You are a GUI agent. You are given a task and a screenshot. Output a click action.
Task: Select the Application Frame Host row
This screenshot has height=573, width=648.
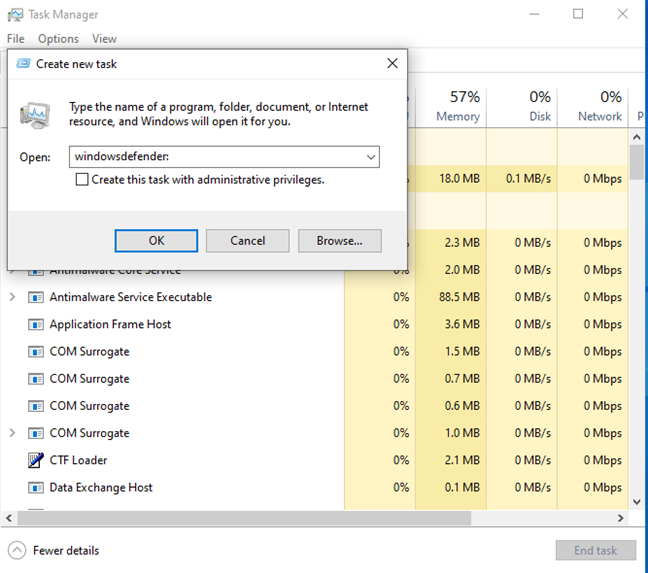[314, 324]
